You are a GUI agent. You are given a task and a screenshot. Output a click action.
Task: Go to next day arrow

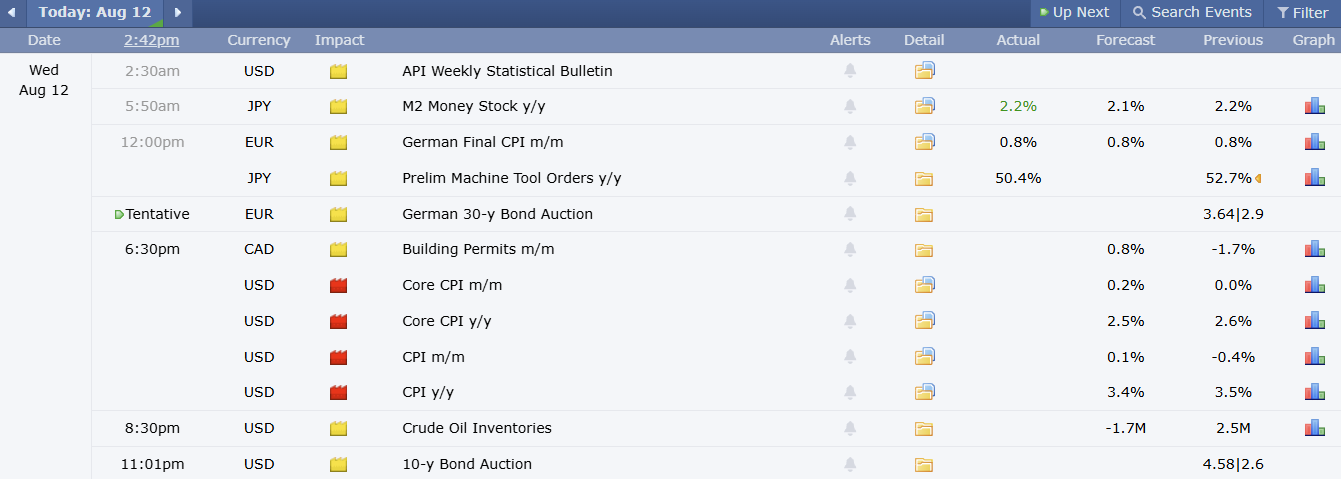coord(178,13)
